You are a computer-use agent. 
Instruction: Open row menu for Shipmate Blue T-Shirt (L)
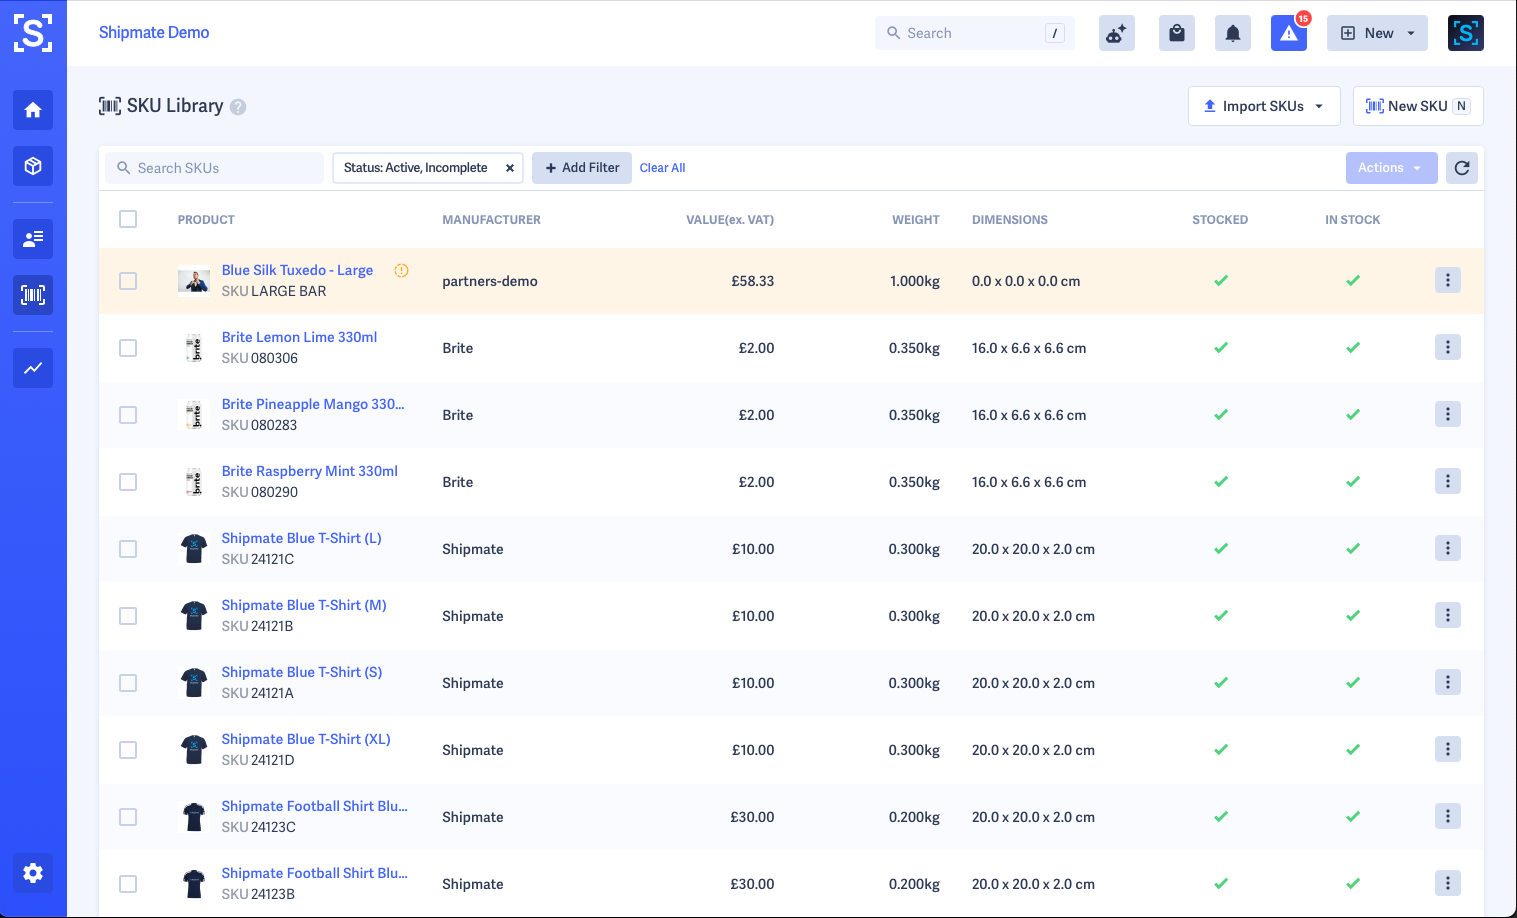(x=1448, y=548)
